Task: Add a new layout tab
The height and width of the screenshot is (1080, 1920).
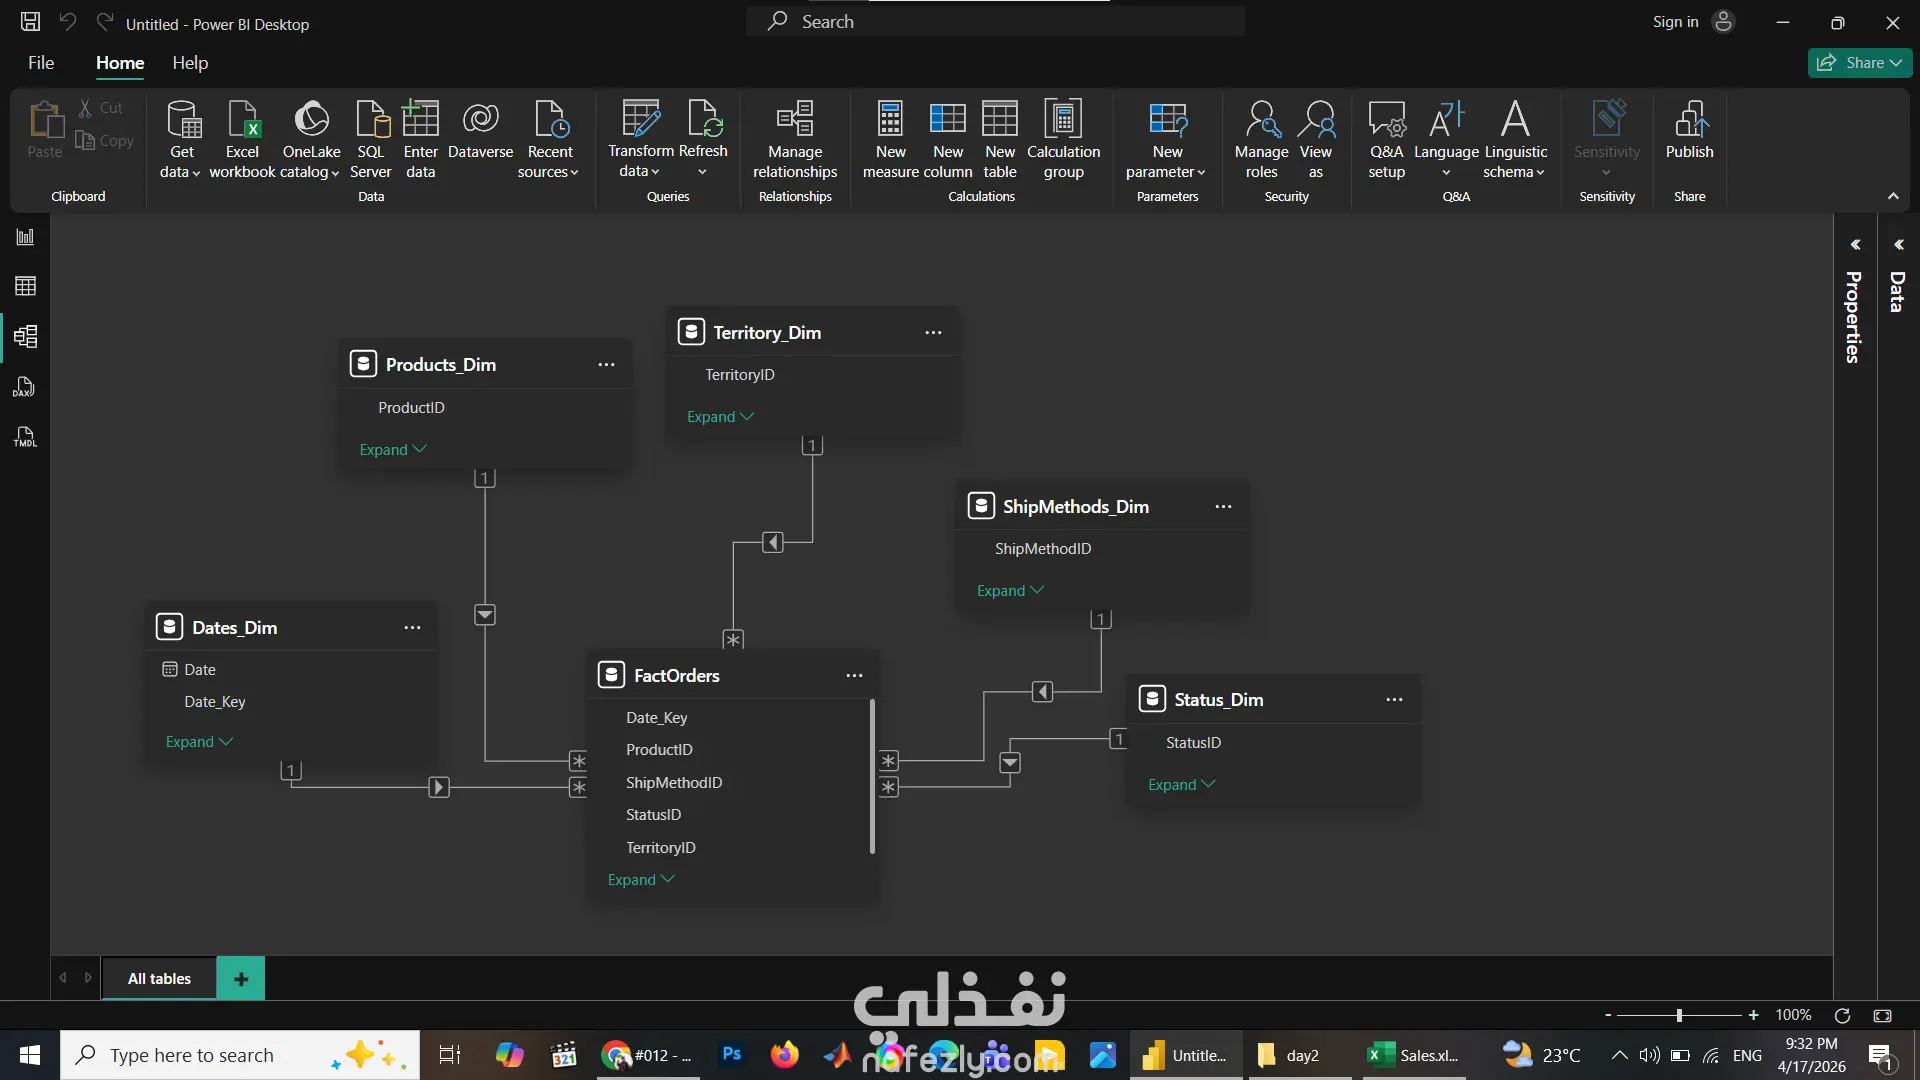Action: 241,979
